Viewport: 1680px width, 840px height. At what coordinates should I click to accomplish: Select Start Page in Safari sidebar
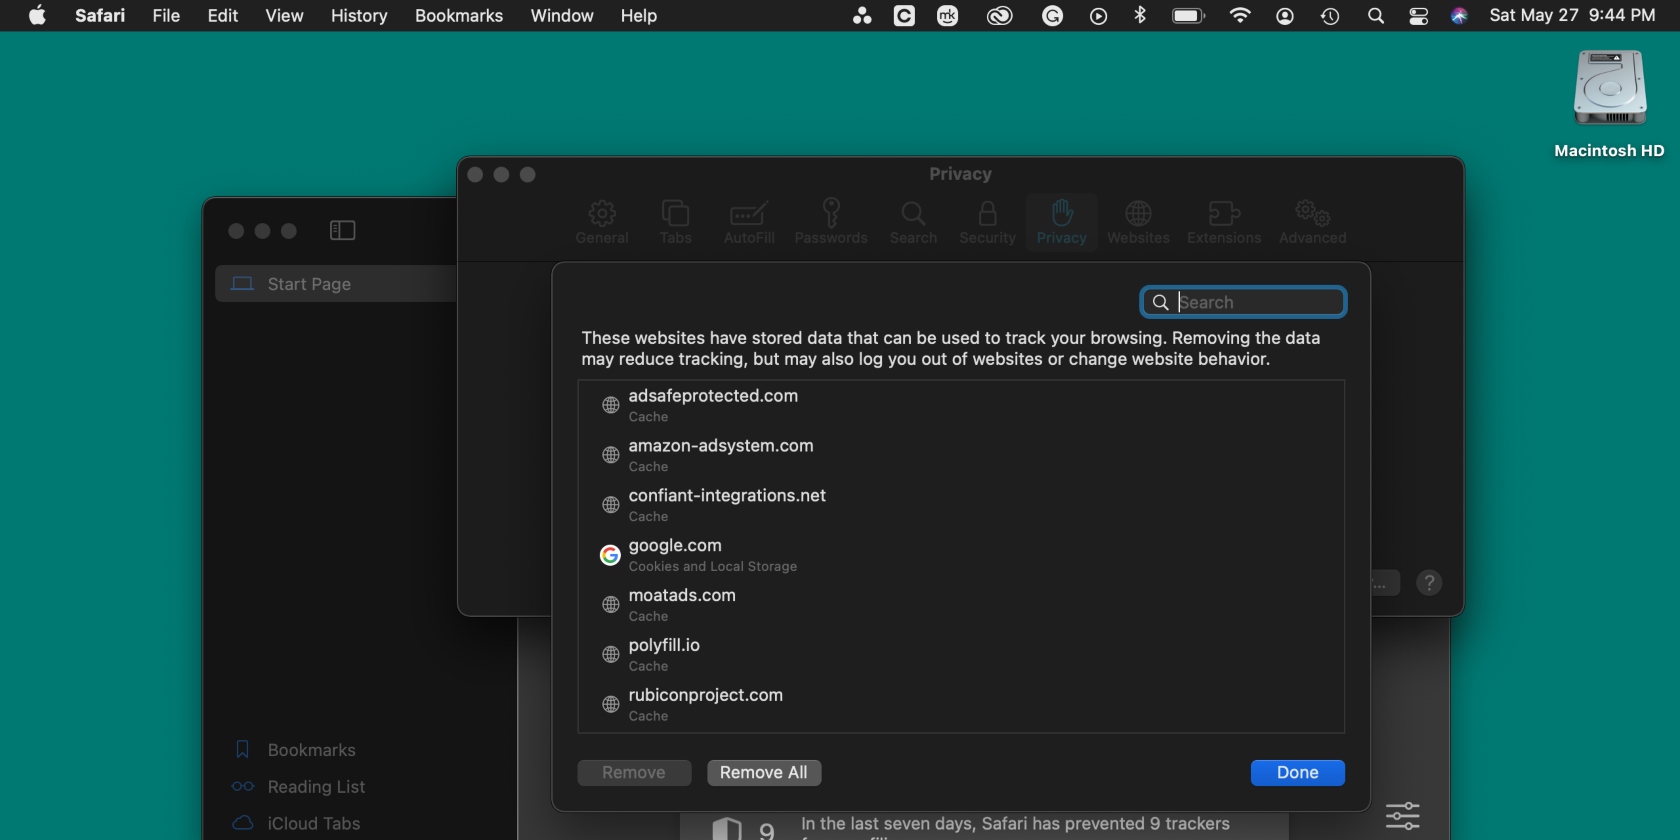point(336,284)
